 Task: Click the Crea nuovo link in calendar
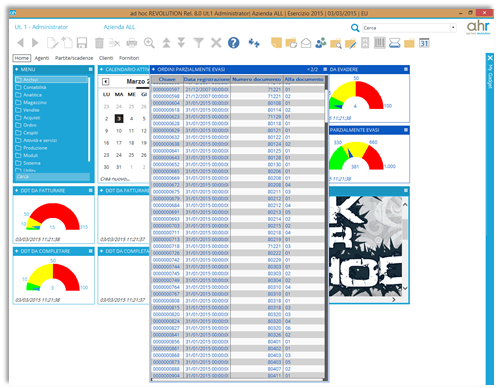click(115, 179)
